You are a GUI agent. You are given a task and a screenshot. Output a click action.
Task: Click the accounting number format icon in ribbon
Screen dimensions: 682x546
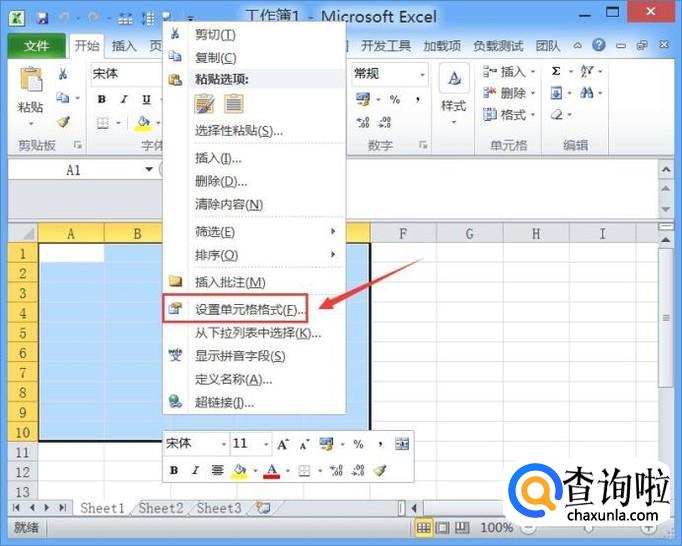[x=363, y=99]
